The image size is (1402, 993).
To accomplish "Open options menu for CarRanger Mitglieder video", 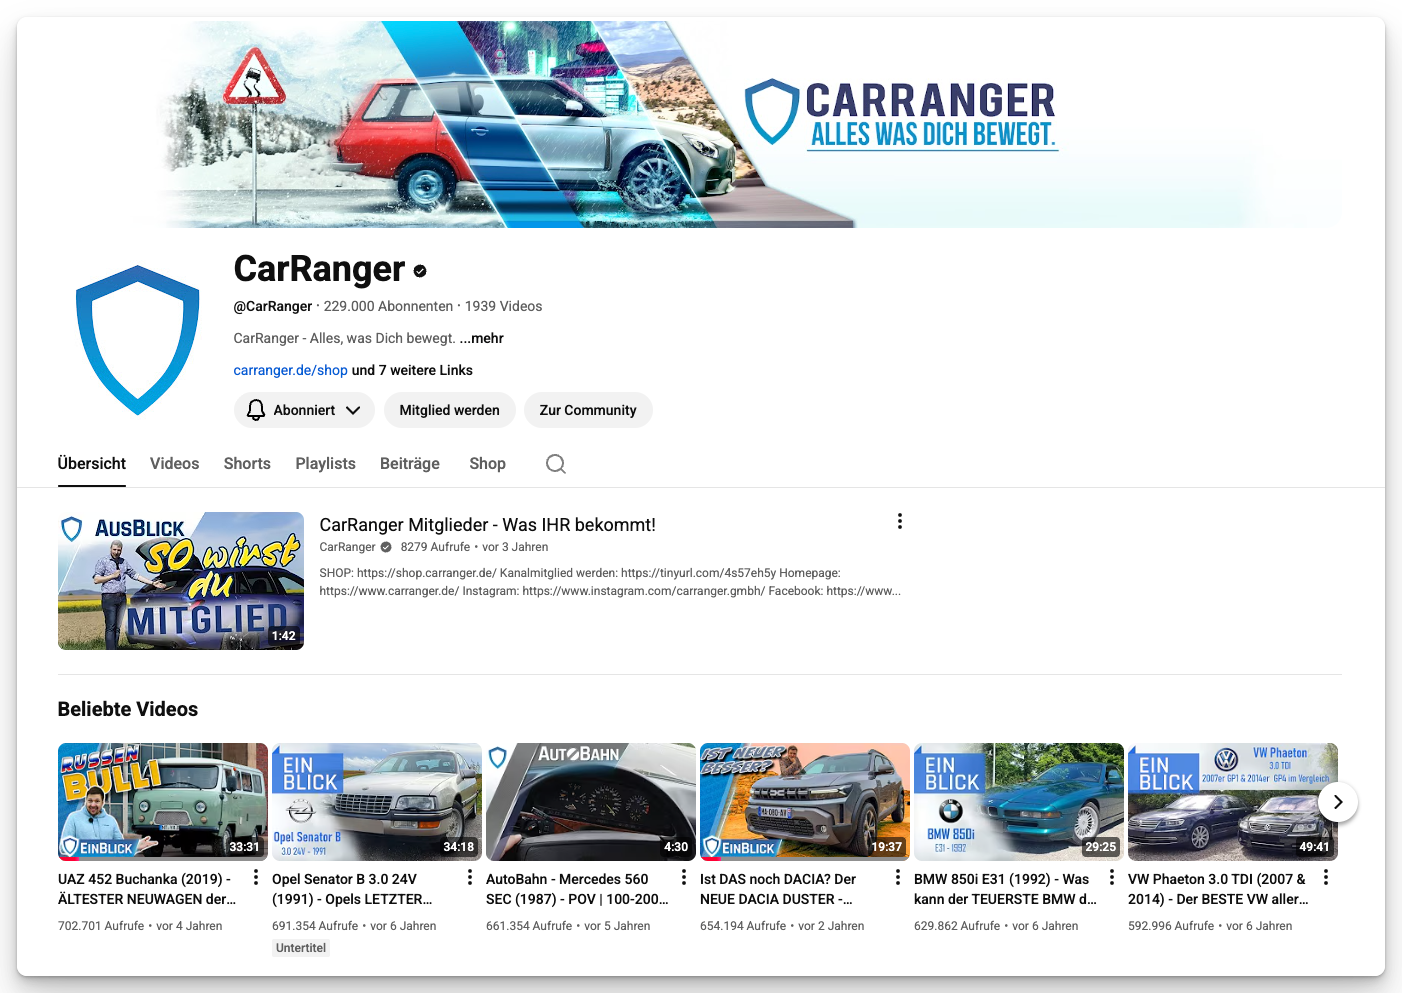I will [x=900, y=521].
